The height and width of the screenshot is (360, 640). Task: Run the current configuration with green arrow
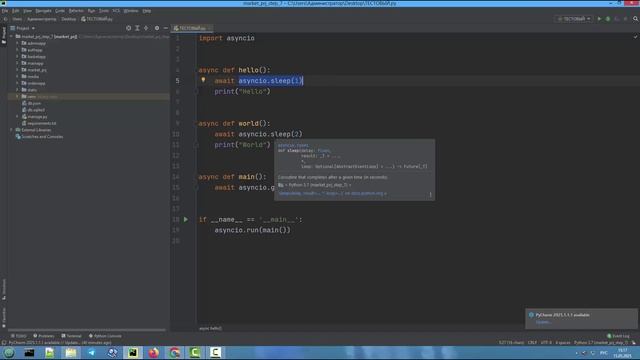599,19
